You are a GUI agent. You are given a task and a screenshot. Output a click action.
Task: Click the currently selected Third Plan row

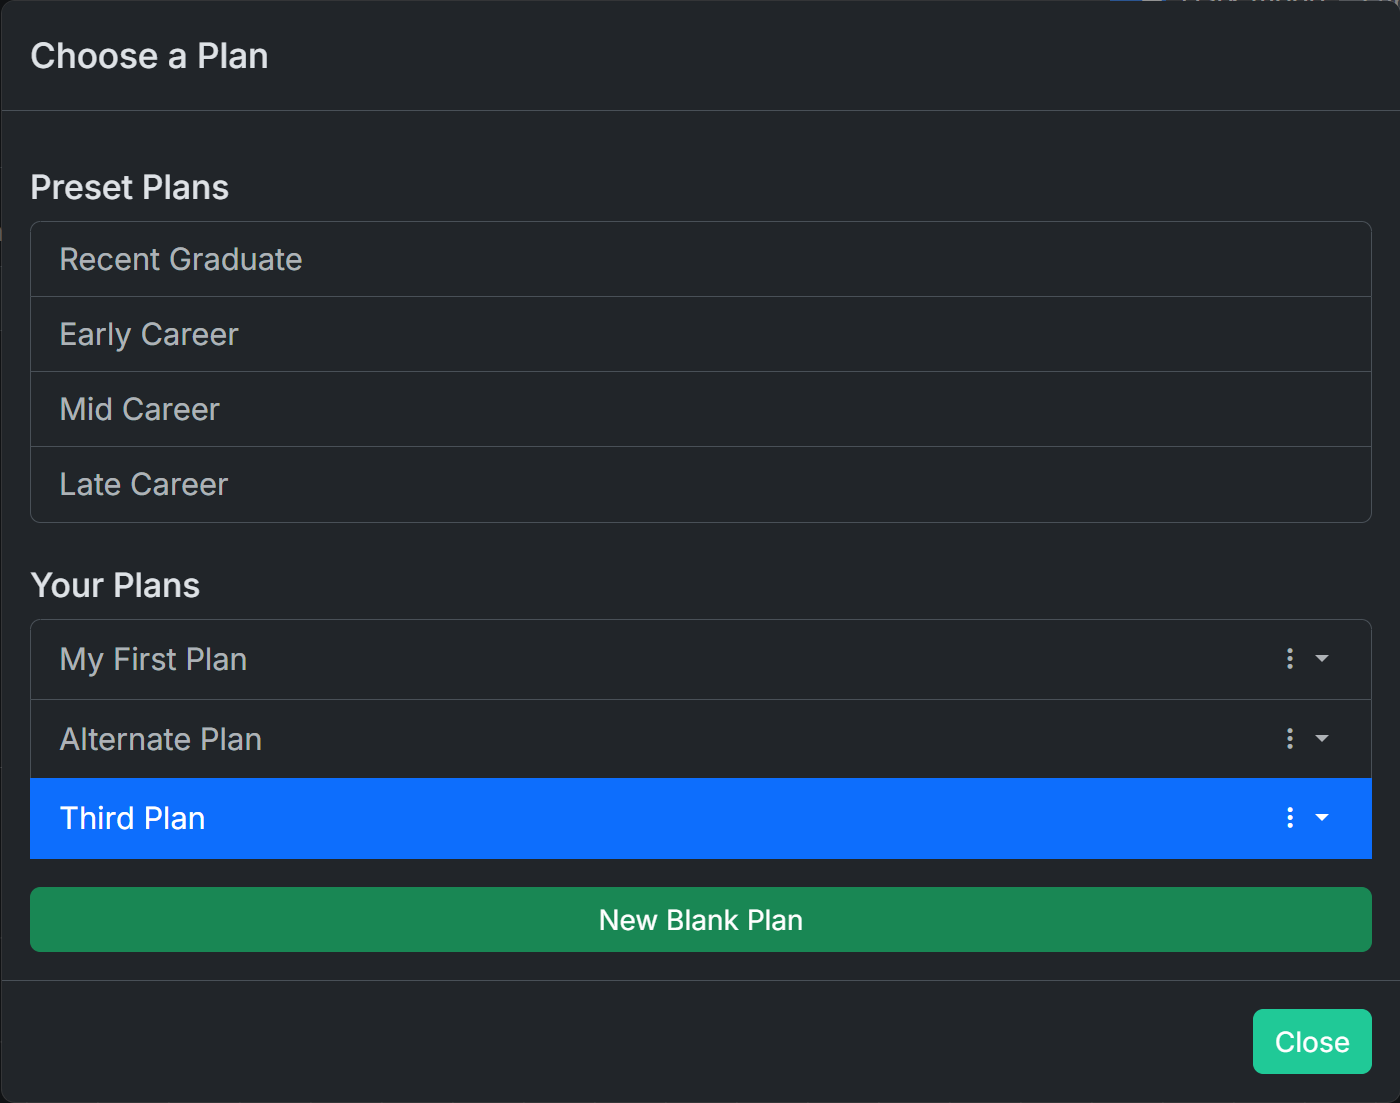tap(600, 818)
